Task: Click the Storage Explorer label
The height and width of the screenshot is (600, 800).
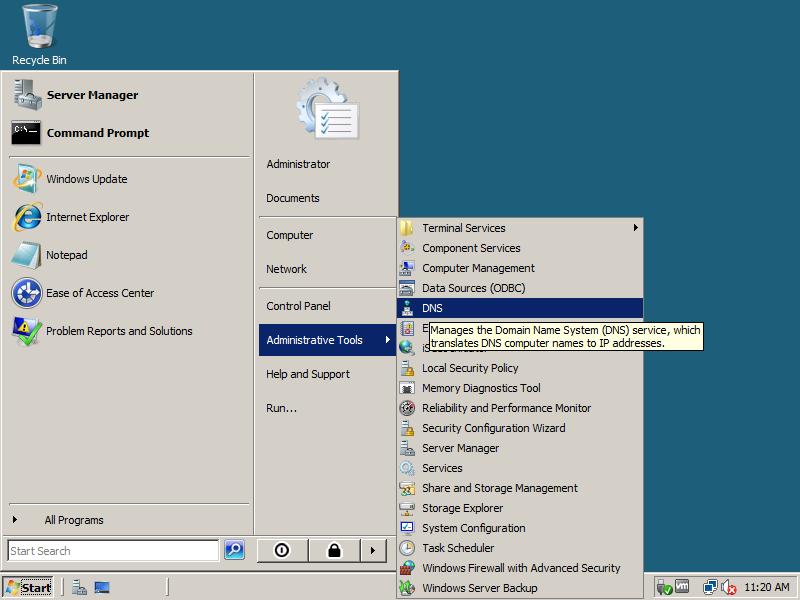Action: (462, 508)
